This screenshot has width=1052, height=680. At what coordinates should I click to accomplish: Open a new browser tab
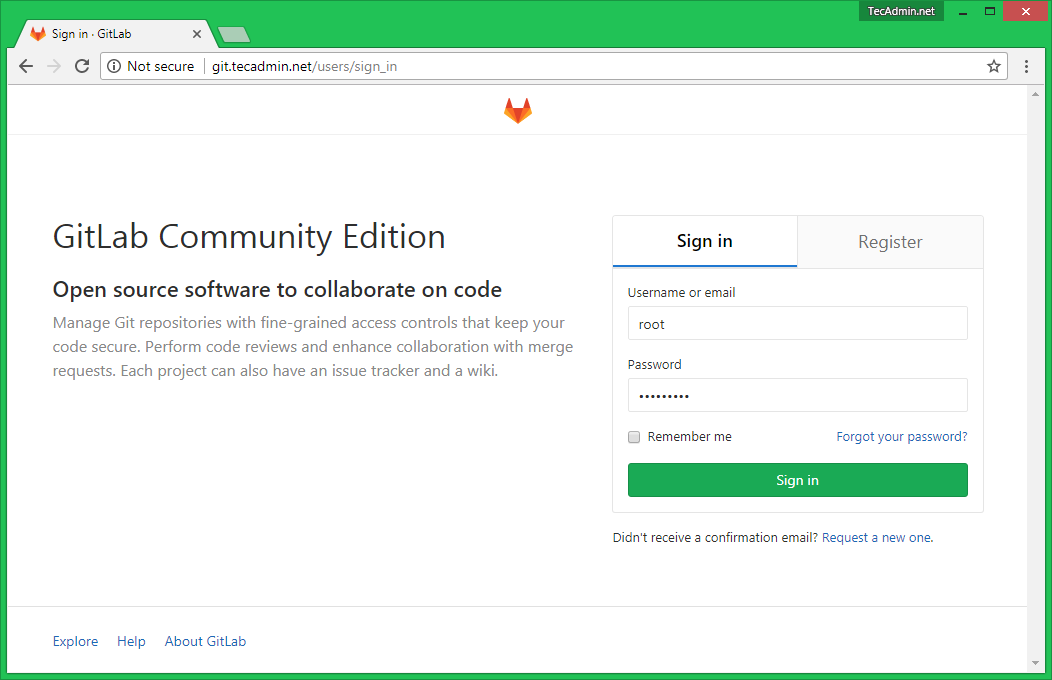[234, 34]
